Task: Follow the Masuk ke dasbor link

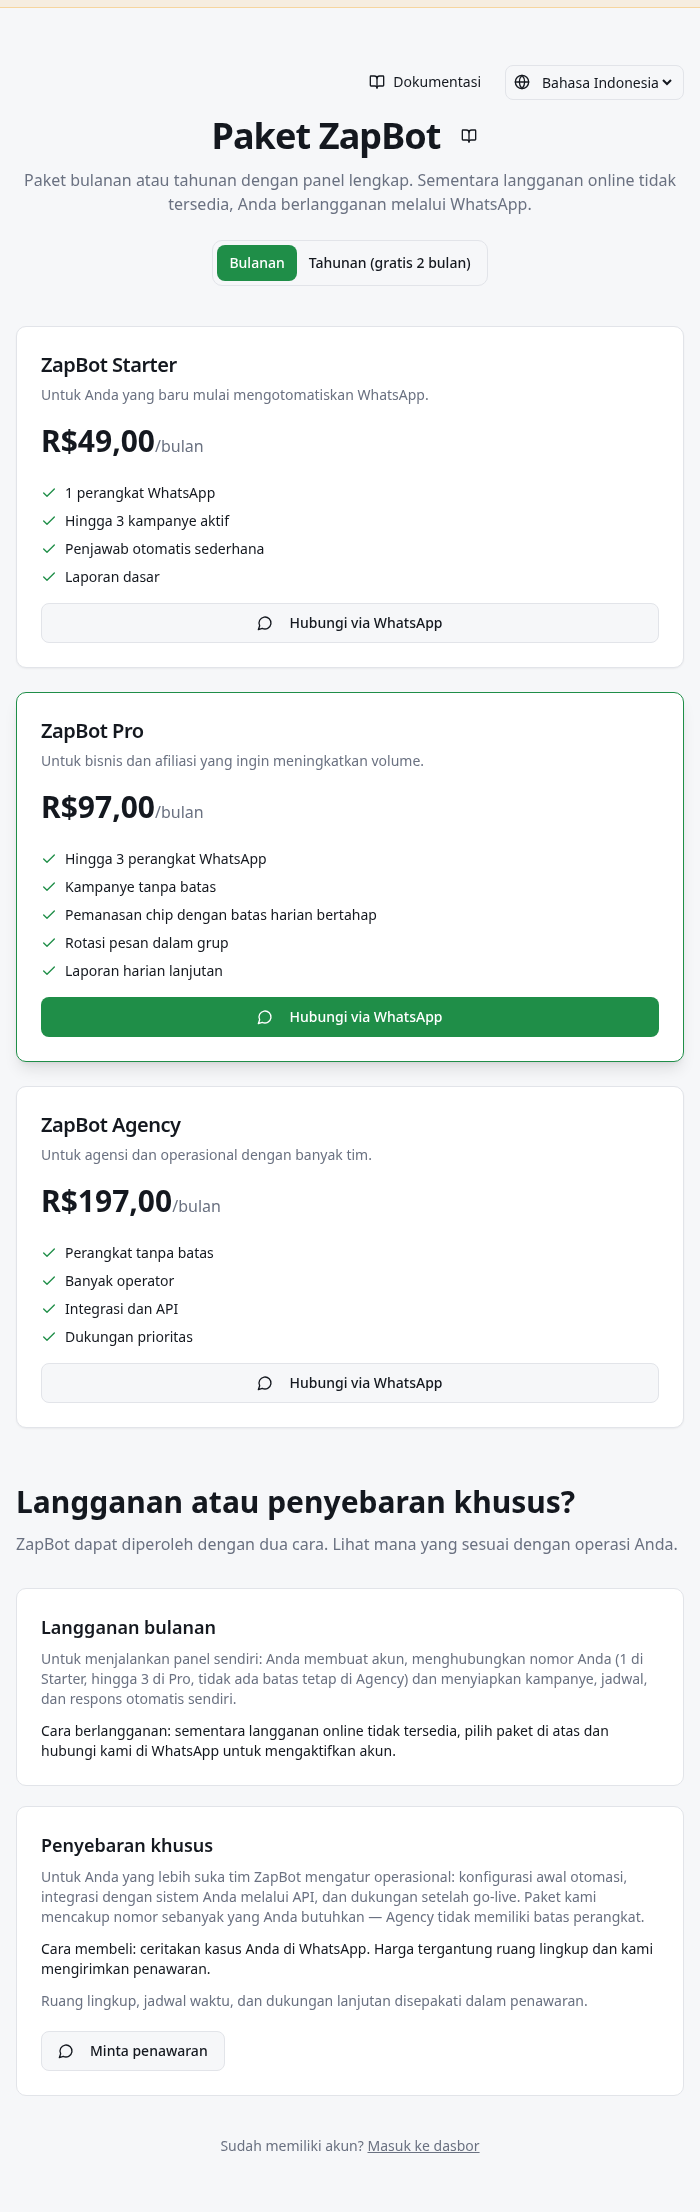Action: [x=424, y=2146]
